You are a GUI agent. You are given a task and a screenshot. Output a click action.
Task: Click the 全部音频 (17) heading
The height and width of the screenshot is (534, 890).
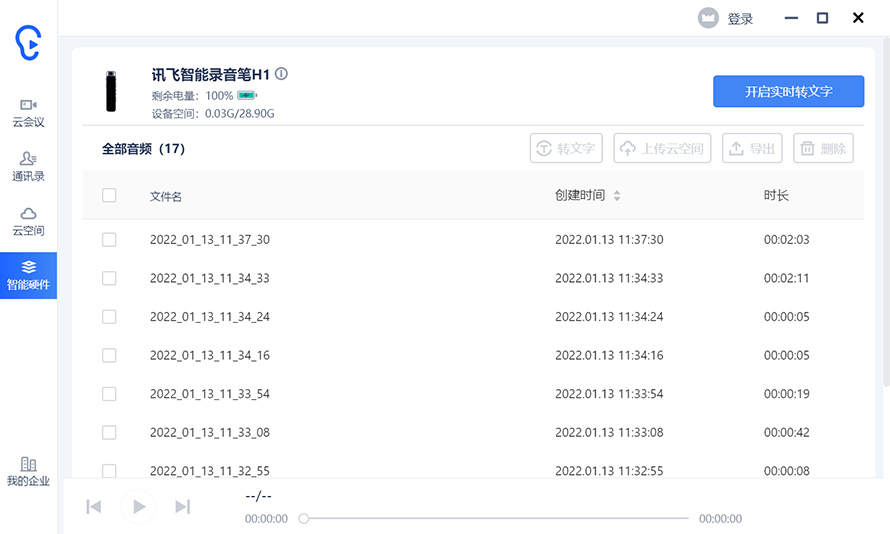[x=143, y=149]
